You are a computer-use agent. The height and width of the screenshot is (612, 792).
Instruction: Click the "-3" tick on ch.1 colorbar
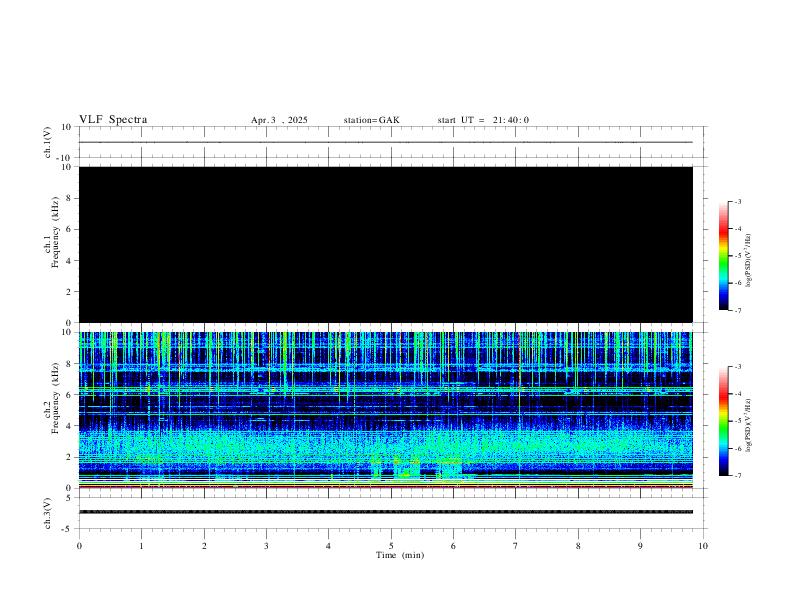[737, 201]
